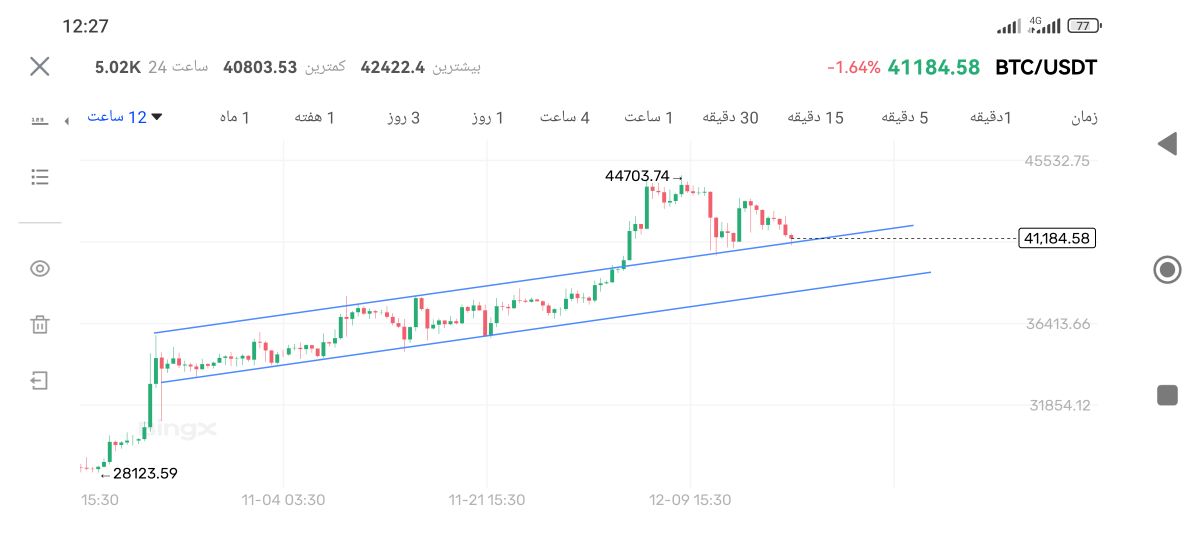
Task: Switch to the 4 ساعت timeframe
Action: tap(565, 117)
